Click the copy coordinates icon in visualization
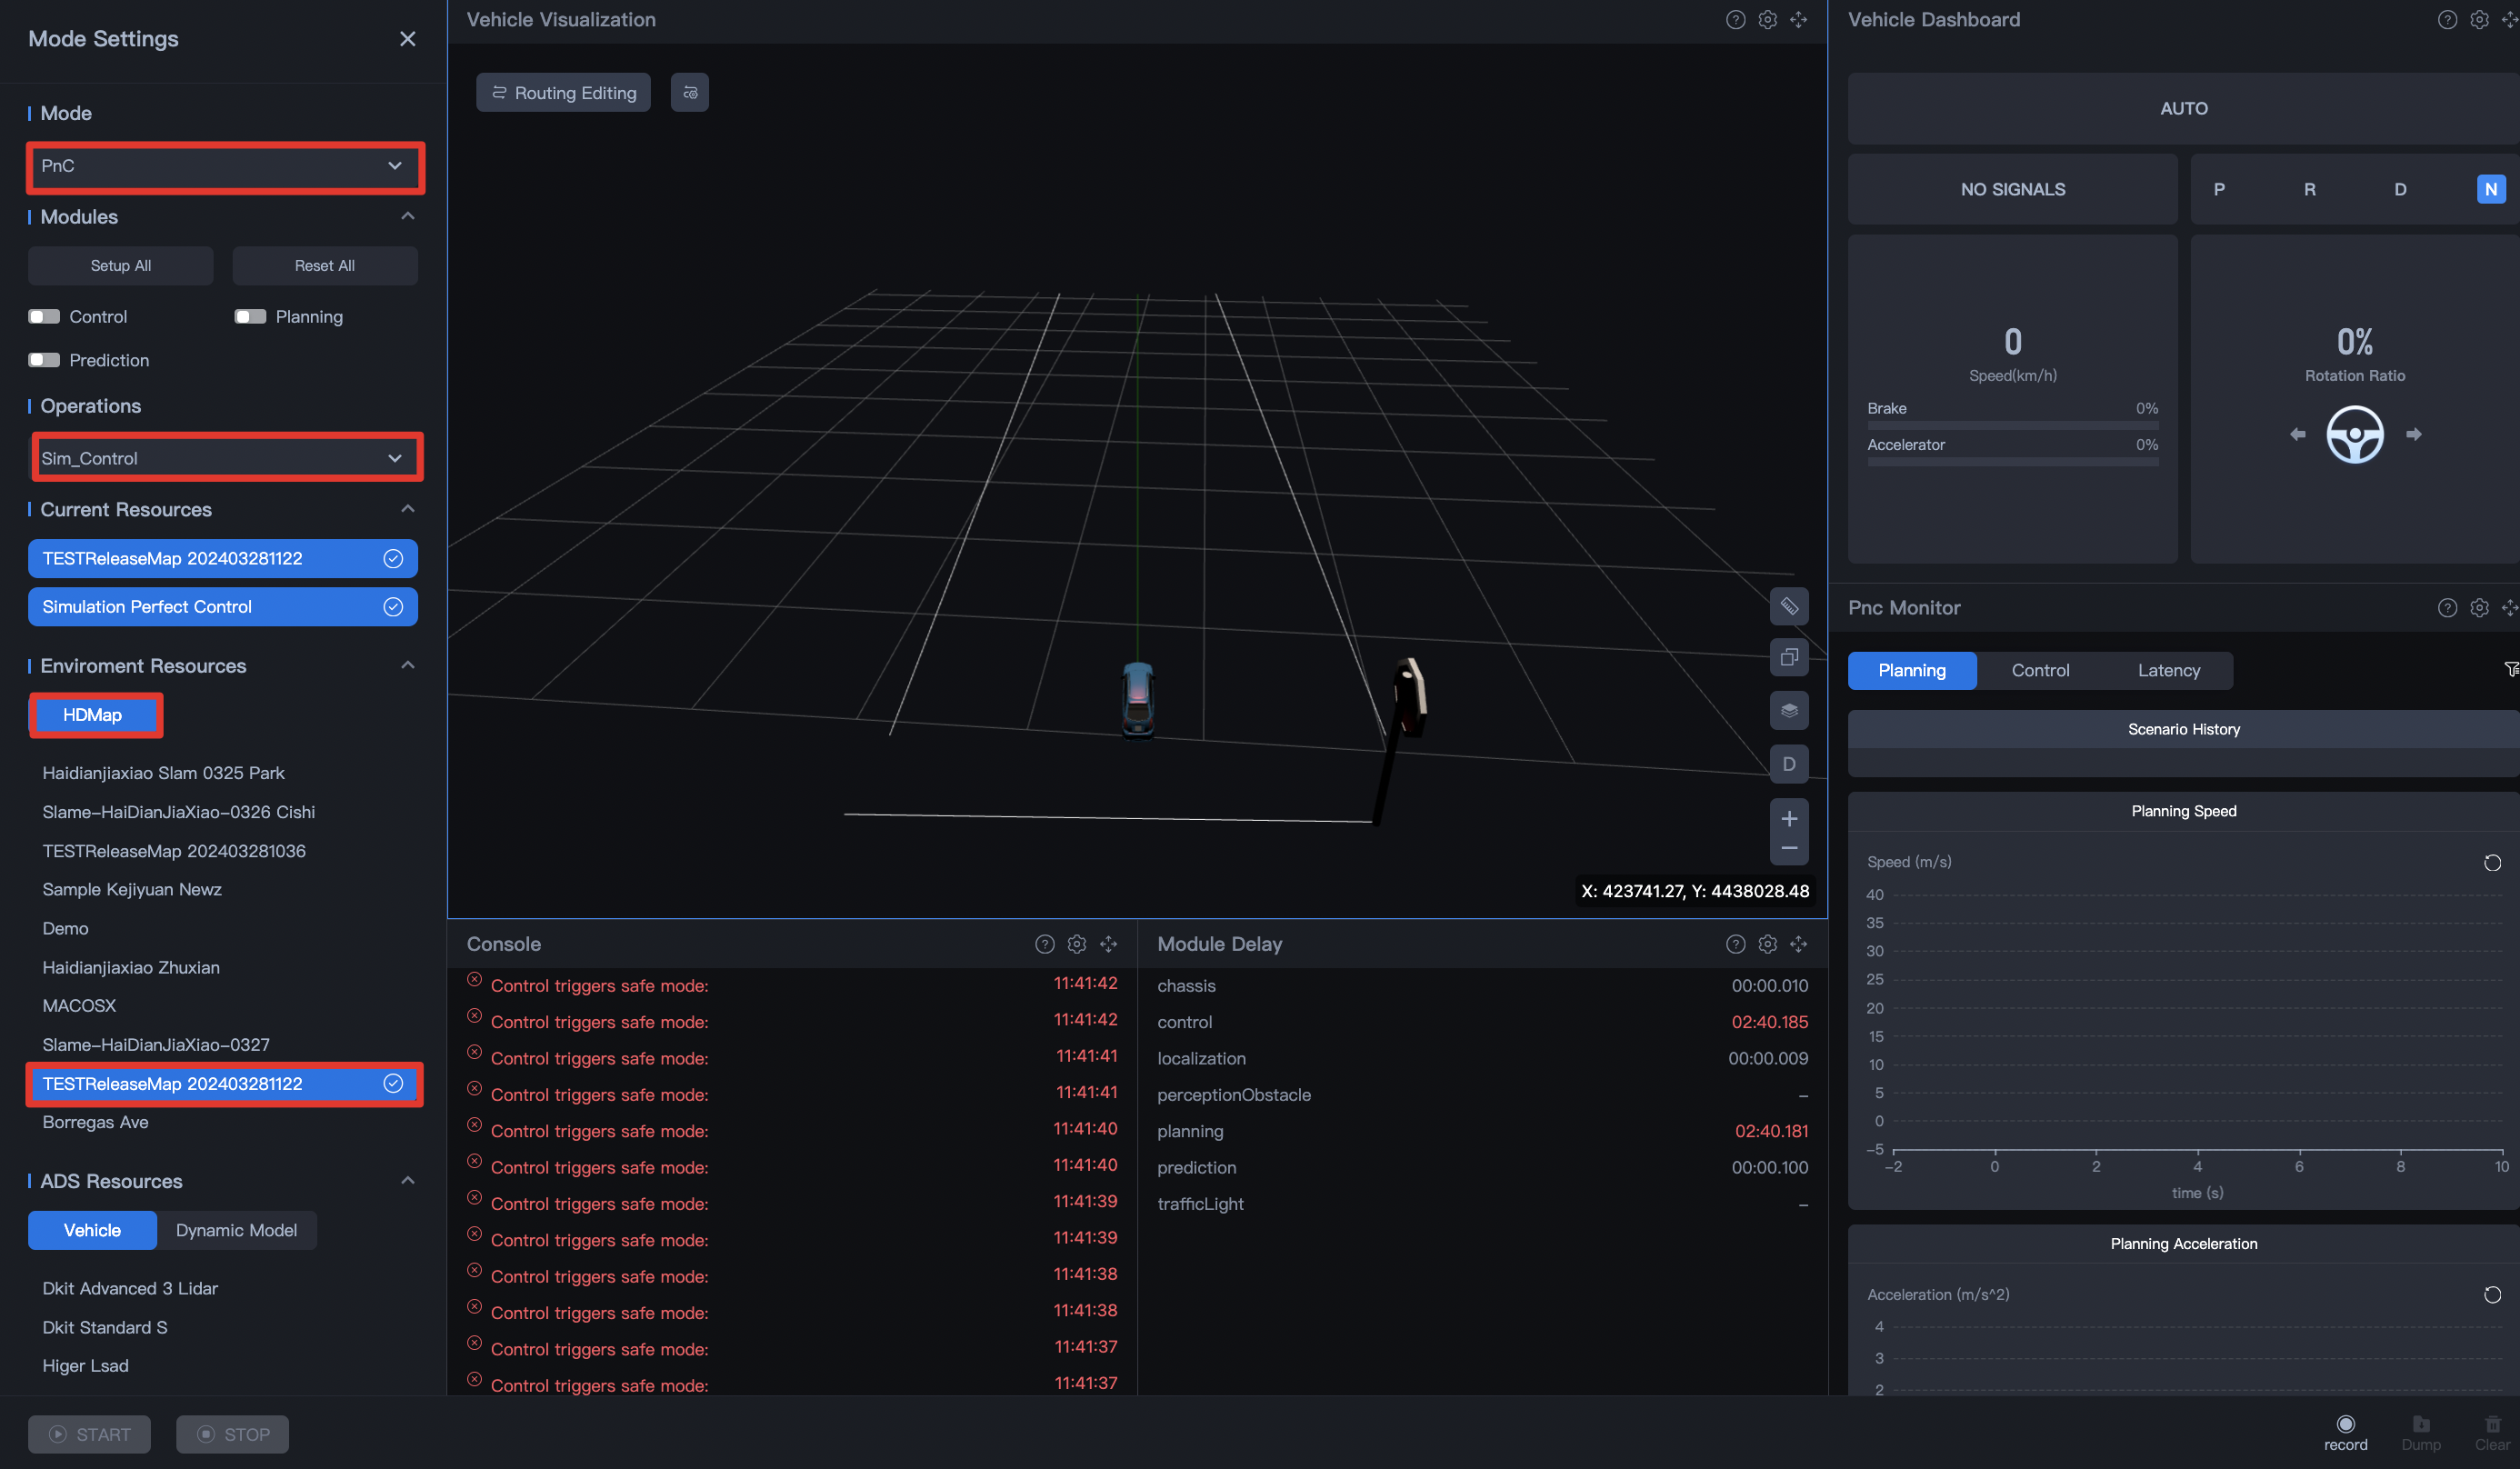This screenshot has width=2520, height=1469. pos(1788,657)
